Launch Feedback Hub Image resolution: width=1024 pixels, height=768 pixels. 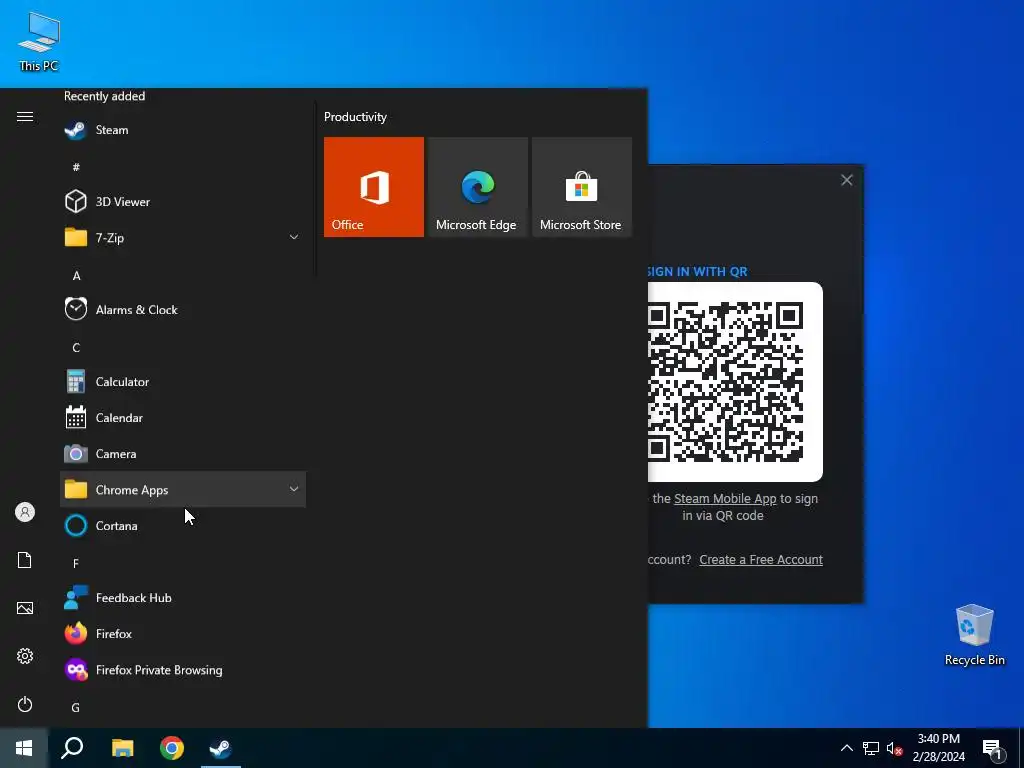tap(183, 598)
